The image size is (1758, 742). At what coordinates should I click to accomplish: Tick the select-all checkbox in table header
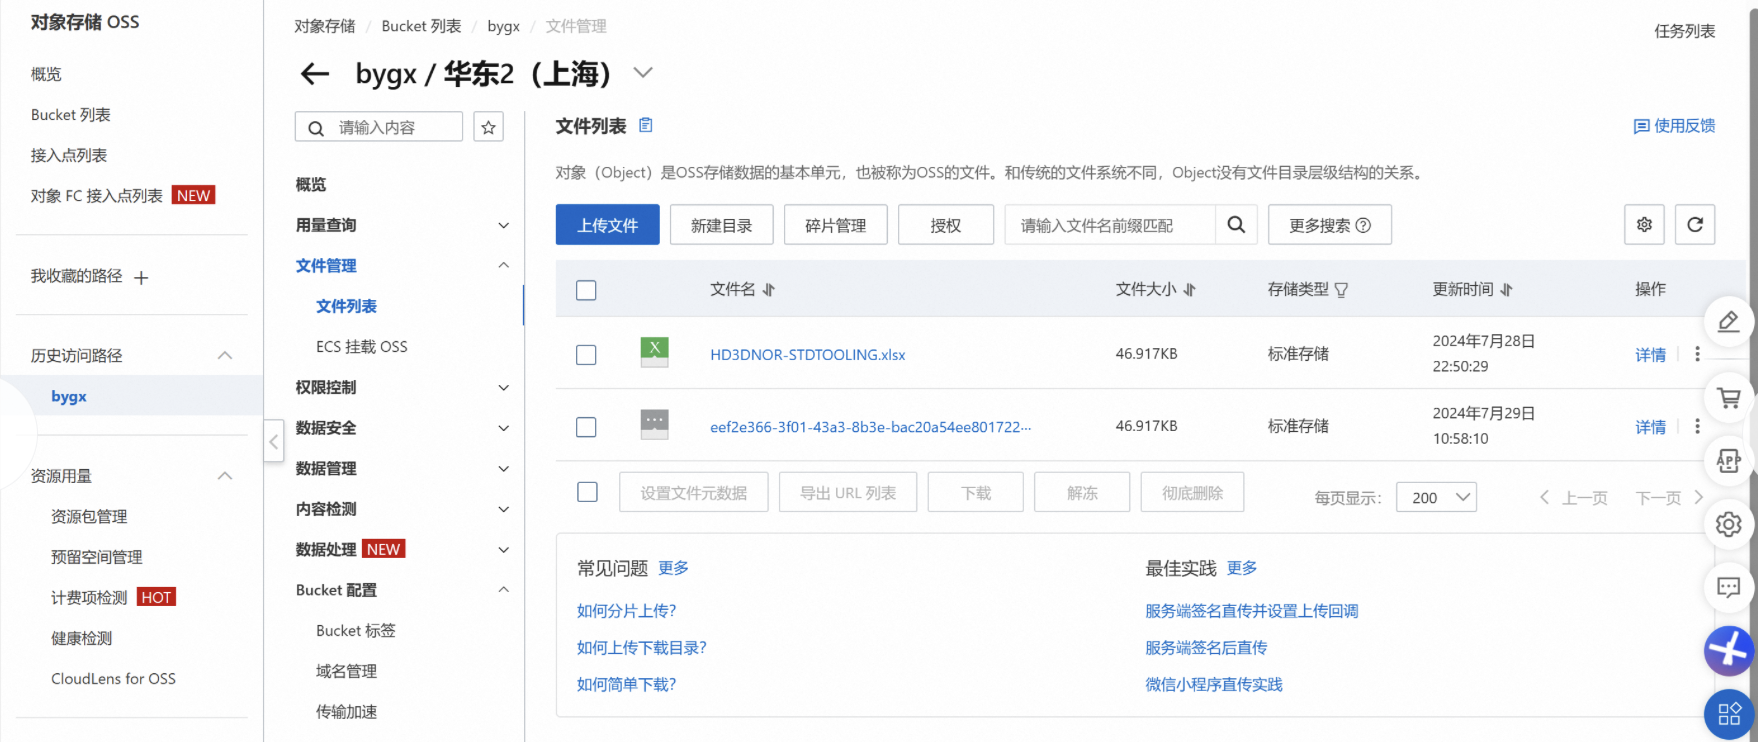click(x=586, y=290)
